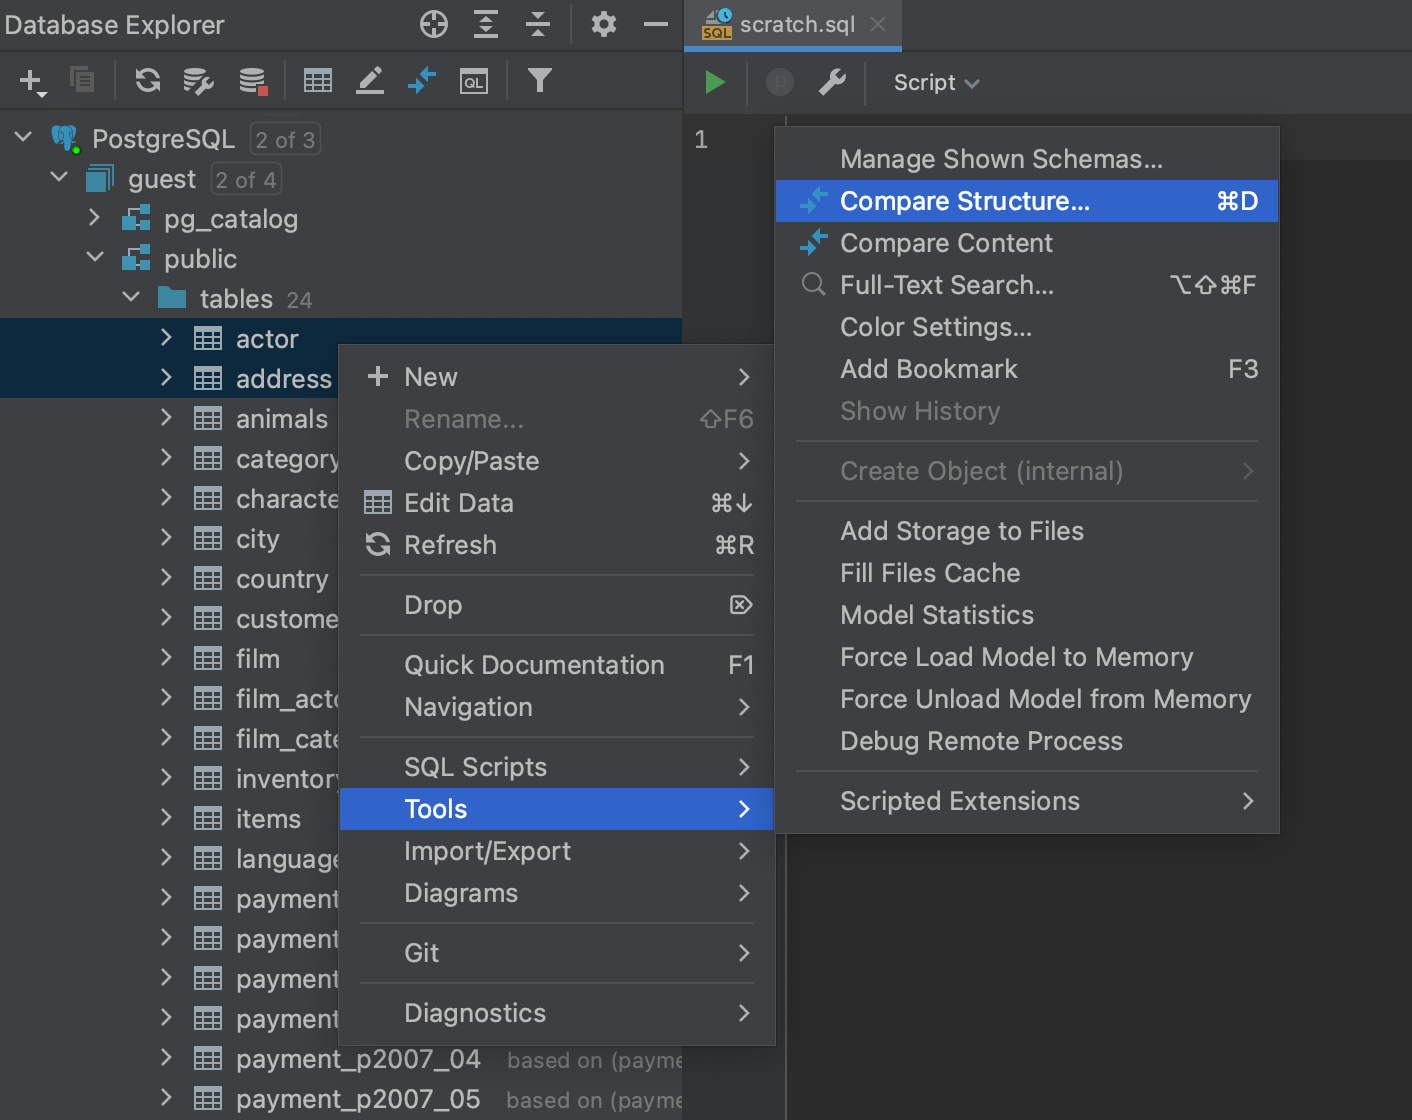Switch to the scratch.sql tab
This screenshot has height=1120, width=1412.
click(x=796, y=24)
